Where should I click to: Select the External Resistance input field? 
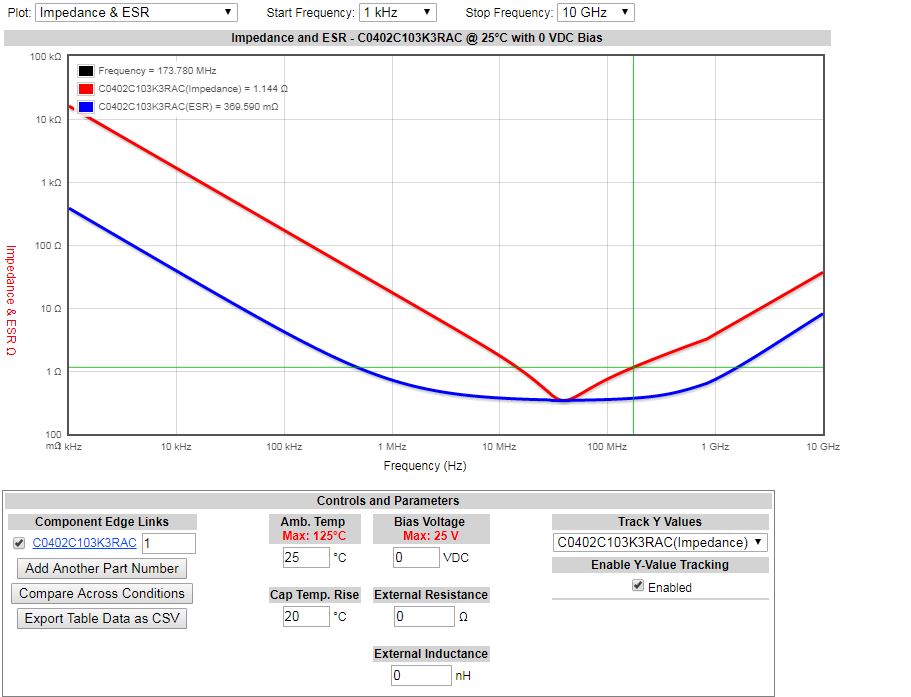(x=423, y=616)
